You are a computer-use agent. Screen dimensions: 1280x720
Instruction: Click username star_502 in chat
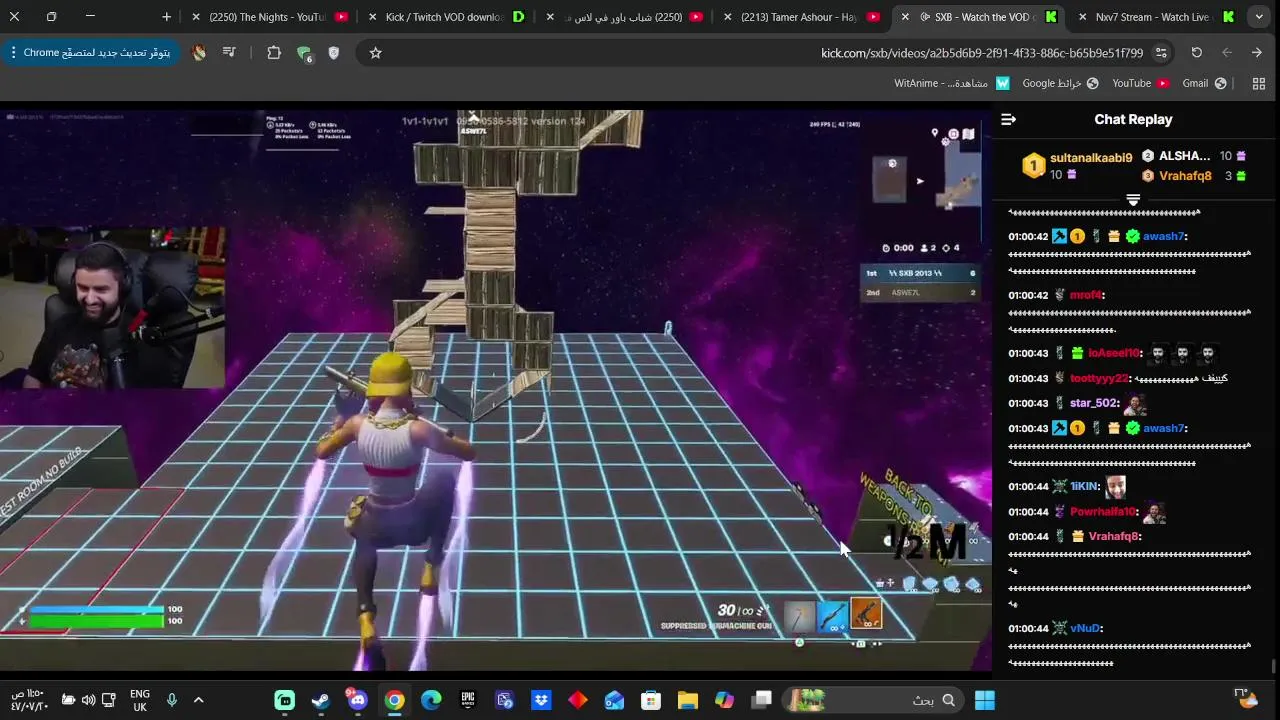tap(1093, 403)
